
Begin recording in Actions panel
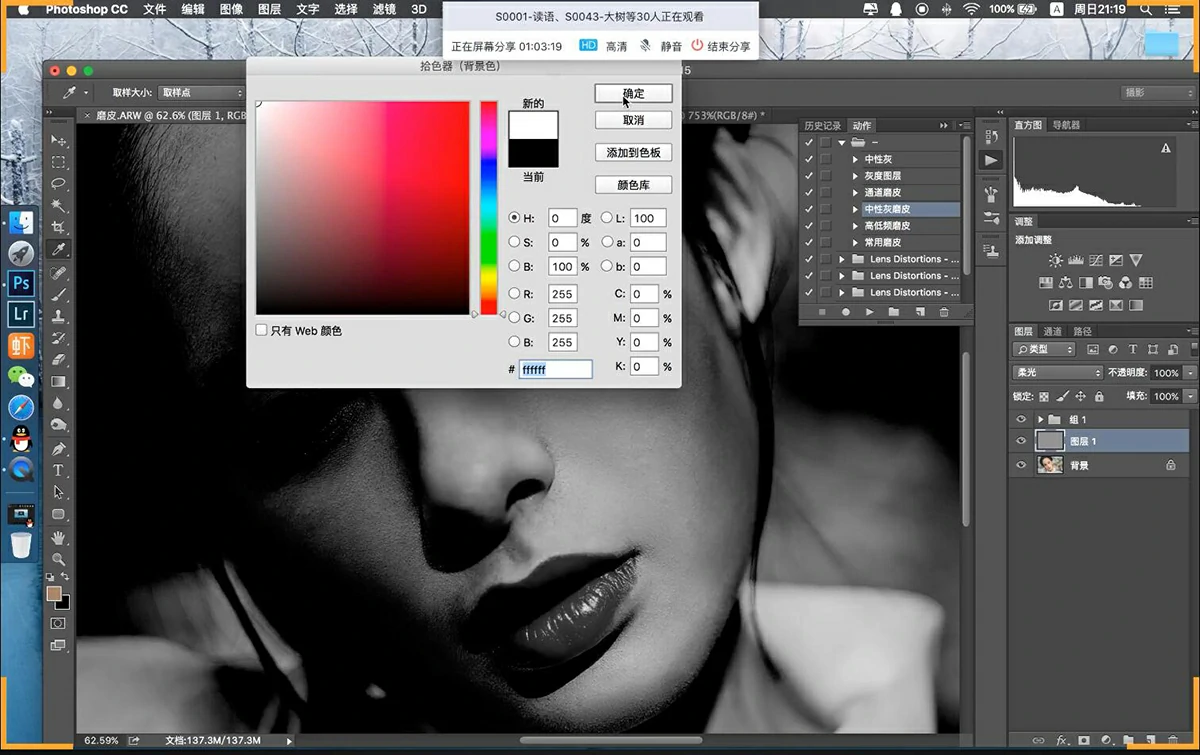coord(845,313)
